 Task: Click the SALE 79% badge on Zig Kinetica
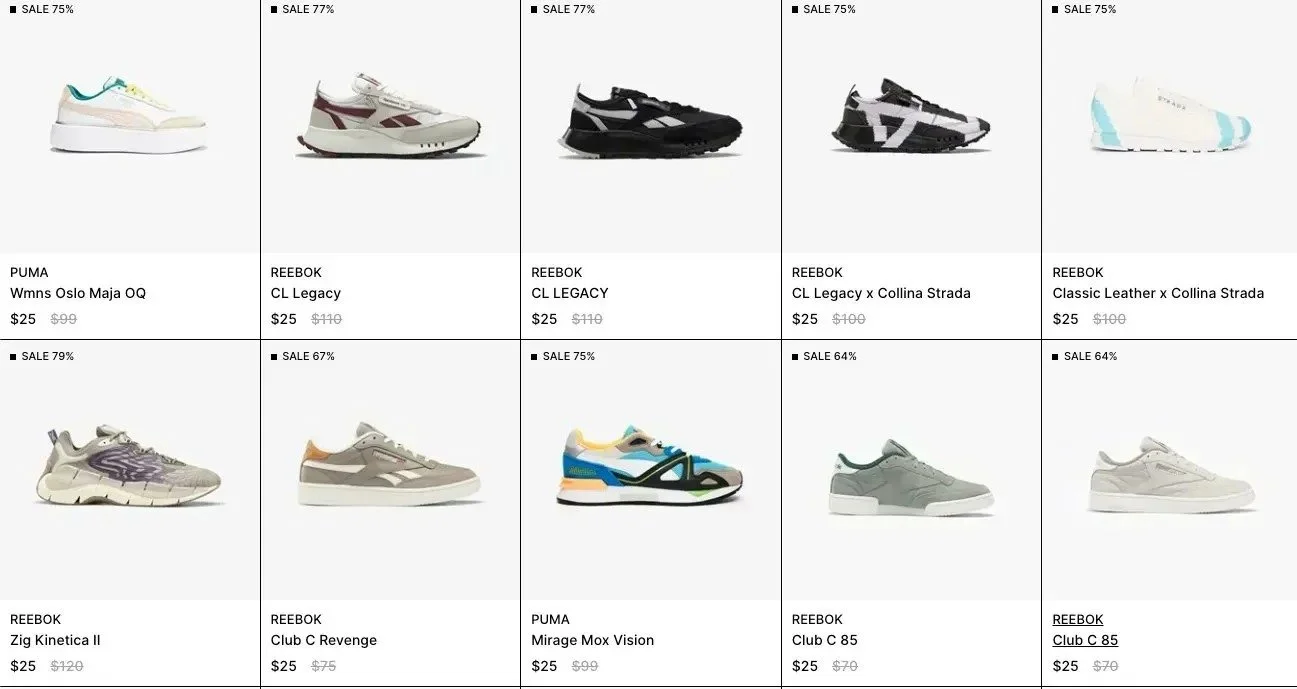tap(42, 356)
